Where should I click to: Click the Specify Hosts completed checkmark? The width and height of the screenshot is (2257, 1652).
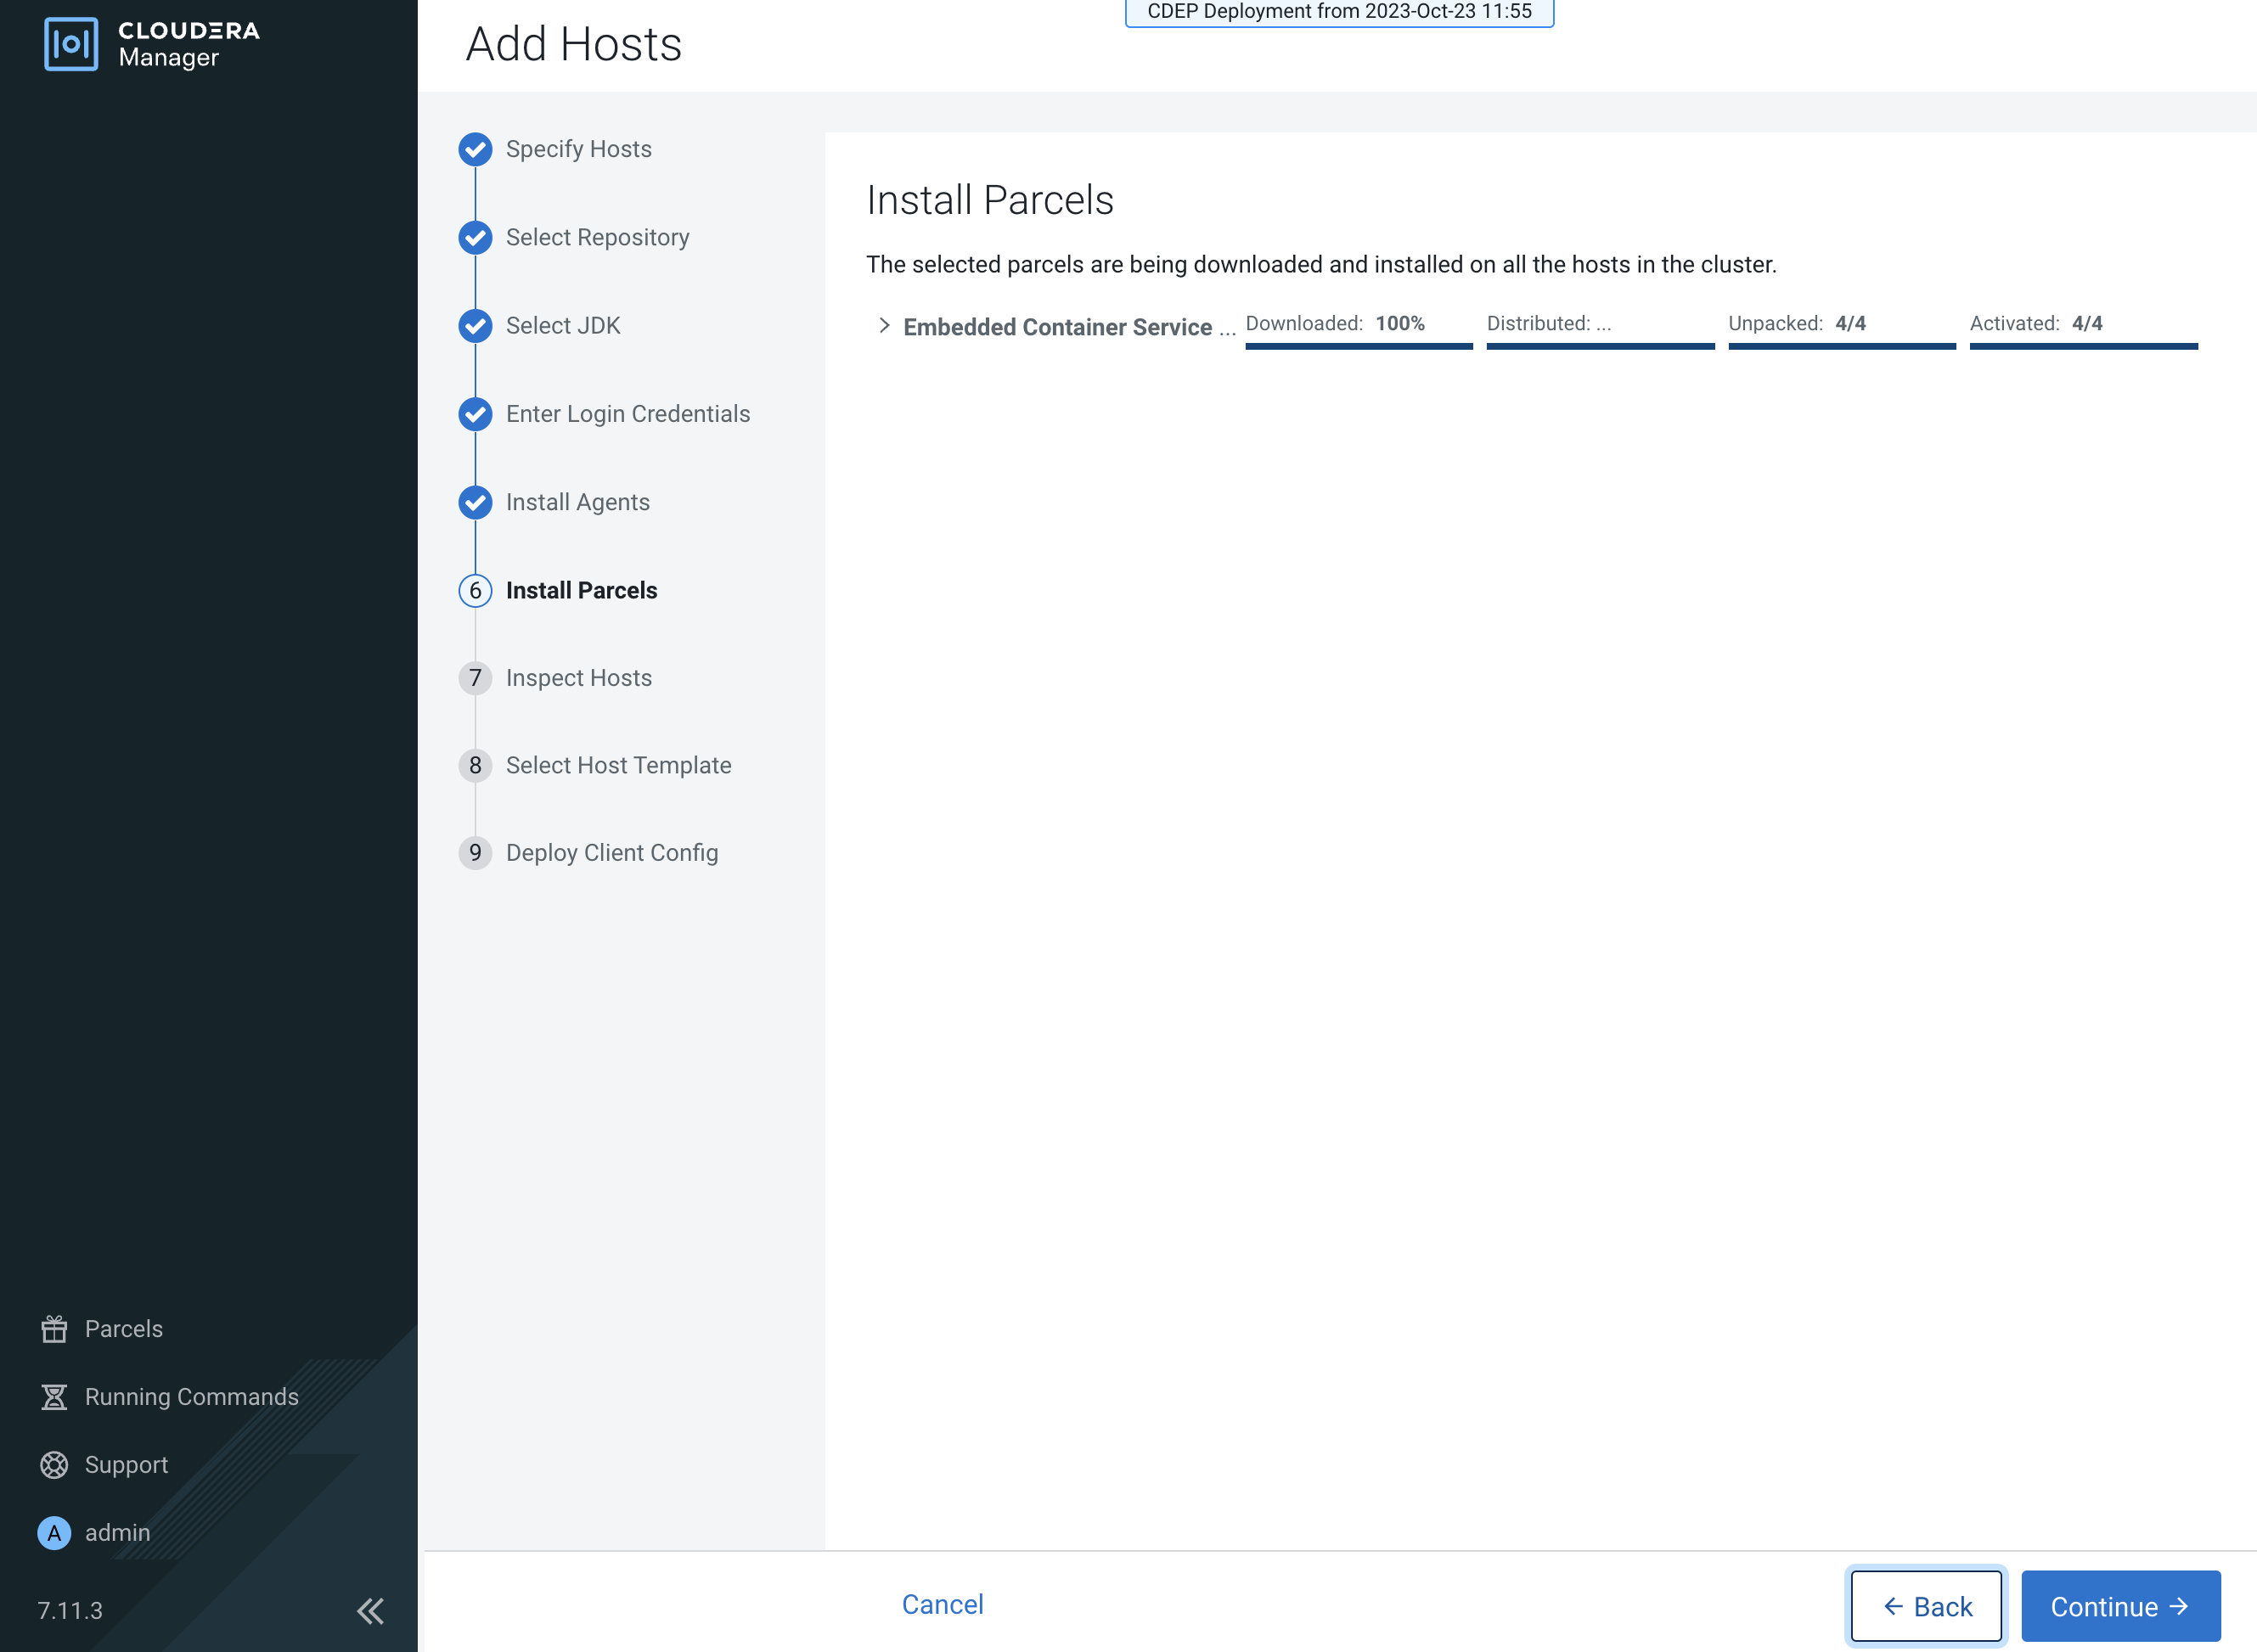[x=475, y=149]
